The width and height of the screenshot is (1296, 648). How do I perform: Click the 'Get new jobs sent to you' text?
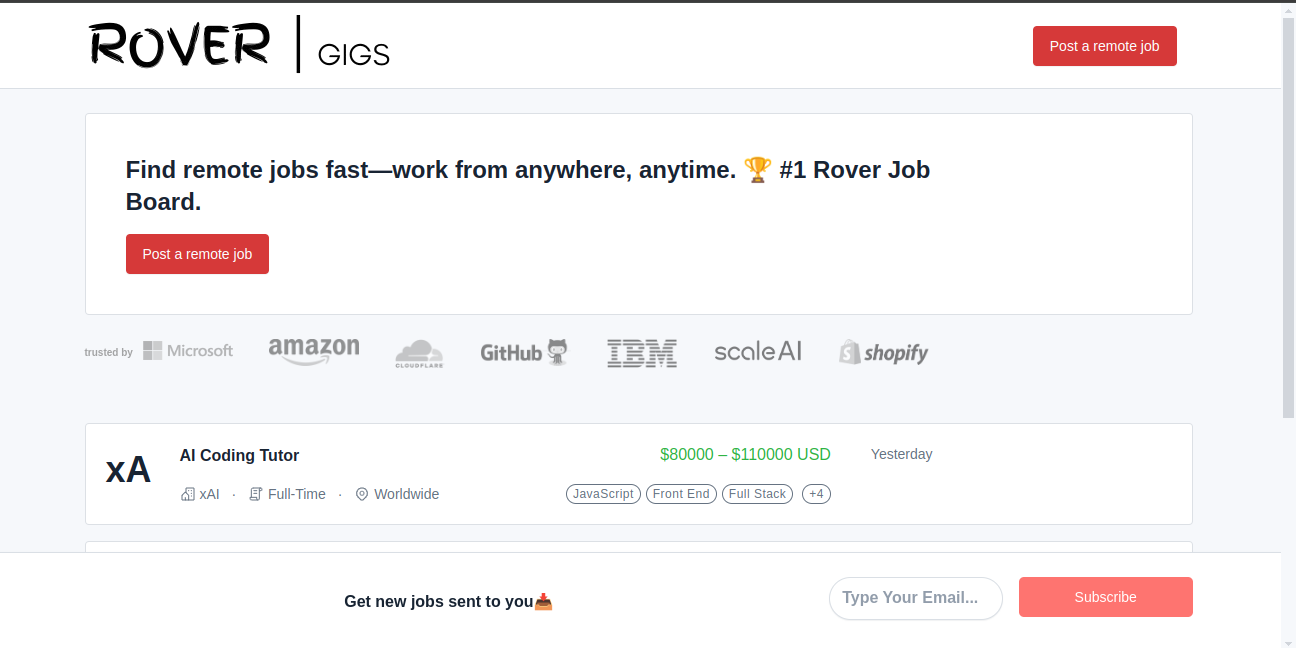(x=438, y=601)
